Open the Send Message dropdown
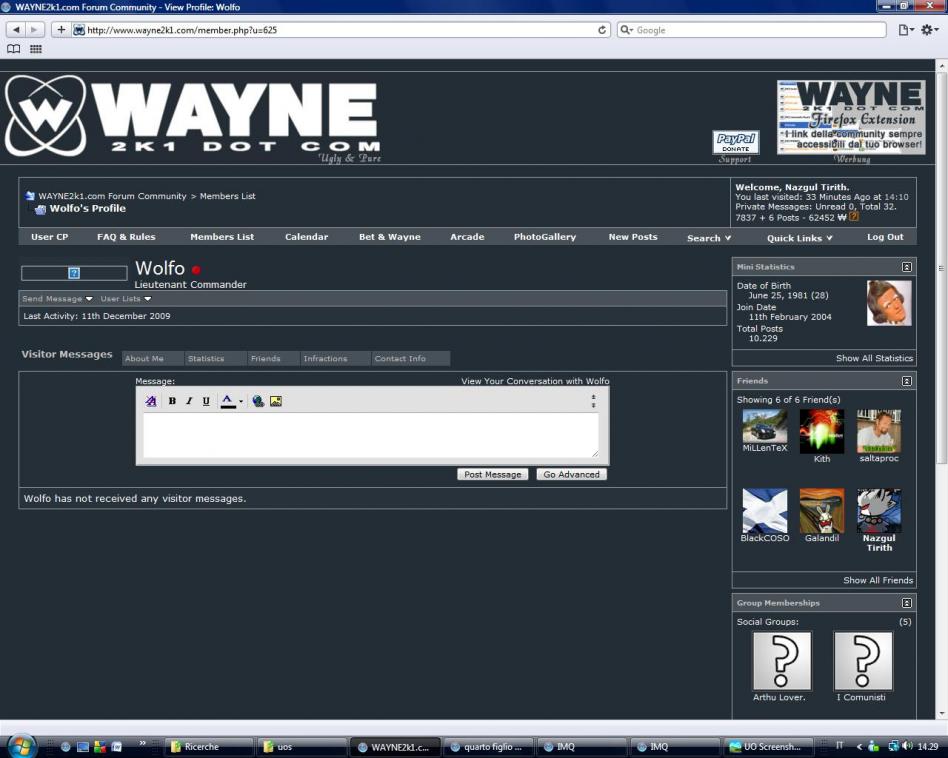This screenshot has width=948, height=758. 57,299
